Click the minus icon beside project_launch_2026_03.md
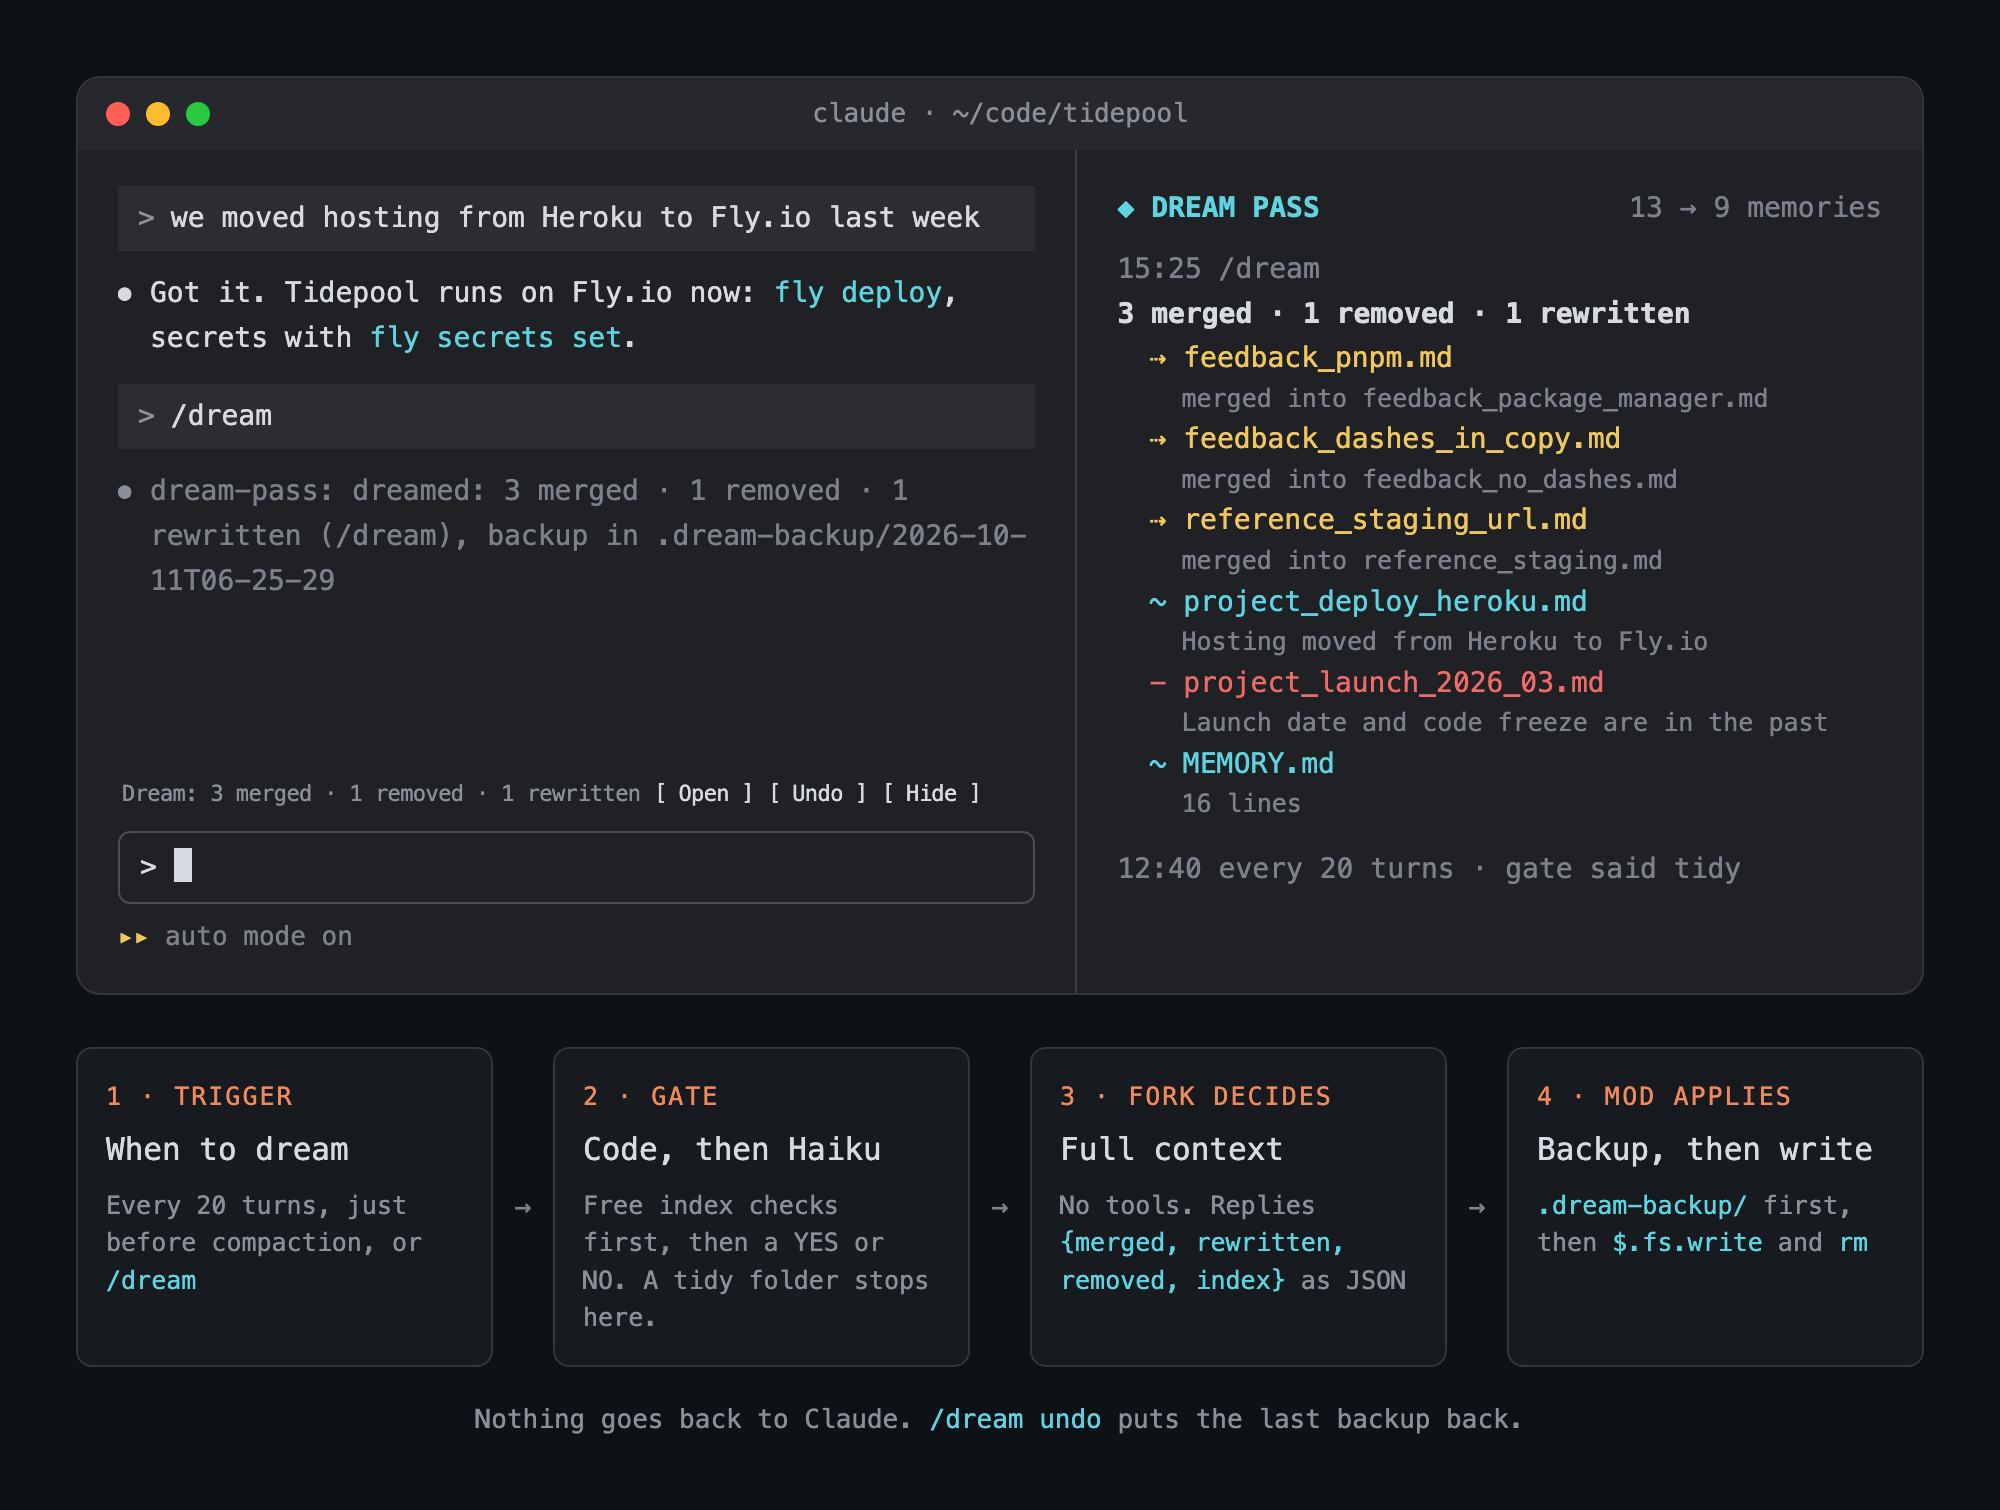 1158,683
